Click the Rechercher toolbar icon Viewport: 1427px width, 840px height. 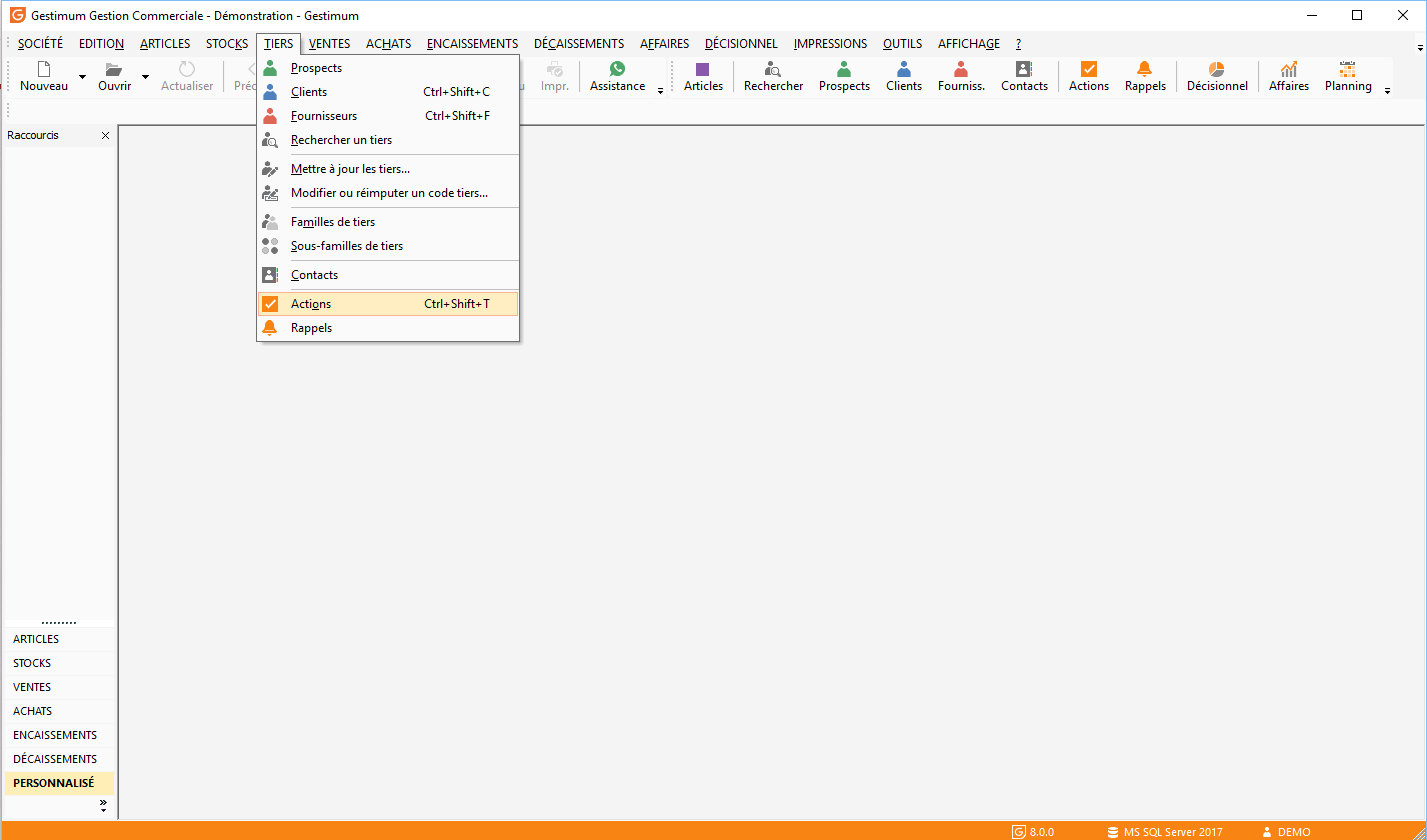coord(773,70)
